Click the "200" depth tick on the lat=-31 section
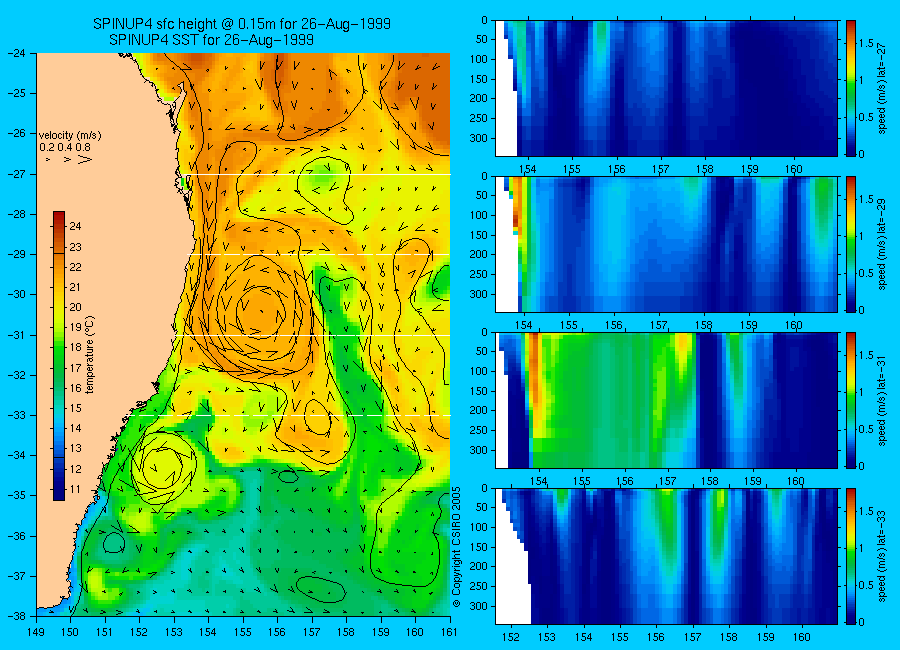Viewport: 900px width, 650px height. tap(478, 411)
